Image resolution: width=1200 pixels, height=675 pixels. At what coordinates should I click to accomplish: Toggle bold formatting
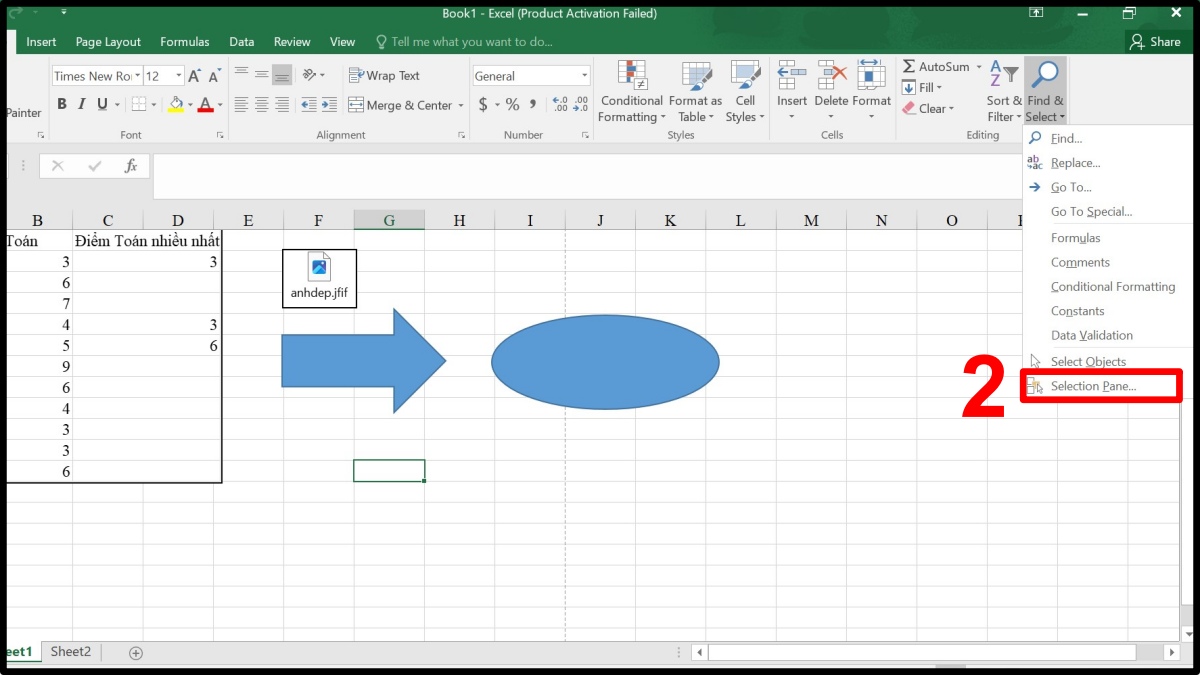(x=61, y=103)
